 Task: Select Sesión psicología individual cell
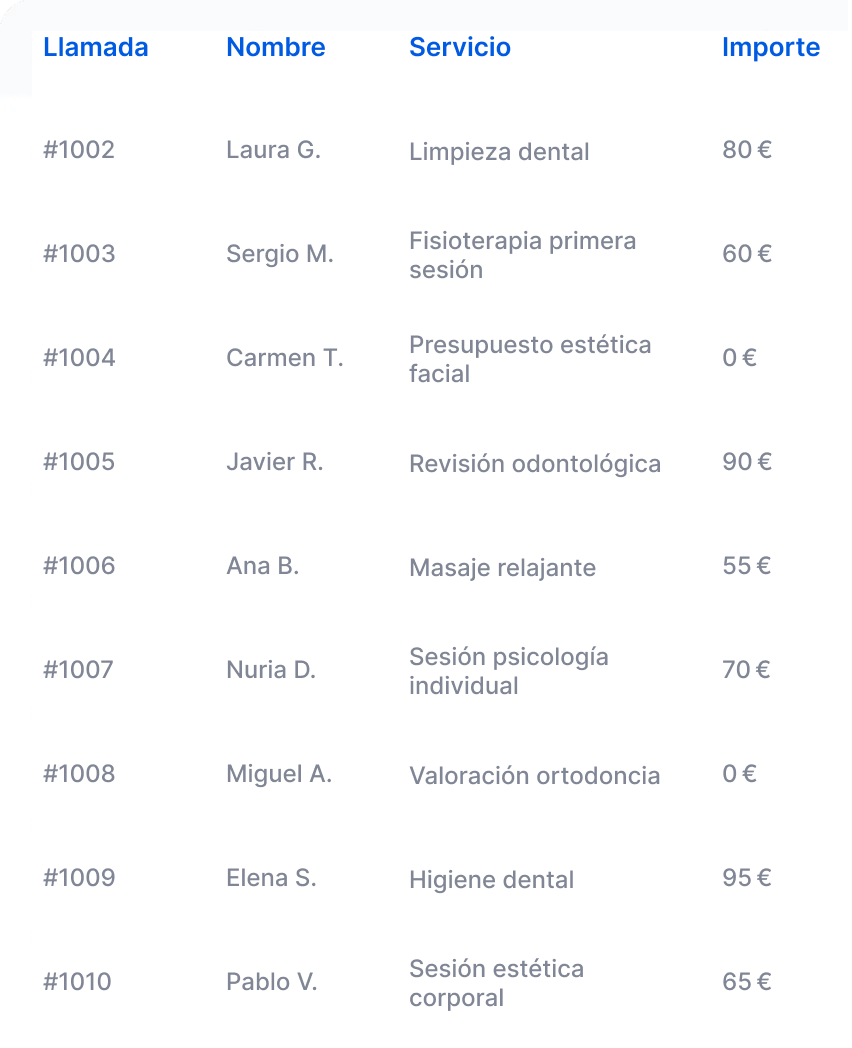pos(509,671)
